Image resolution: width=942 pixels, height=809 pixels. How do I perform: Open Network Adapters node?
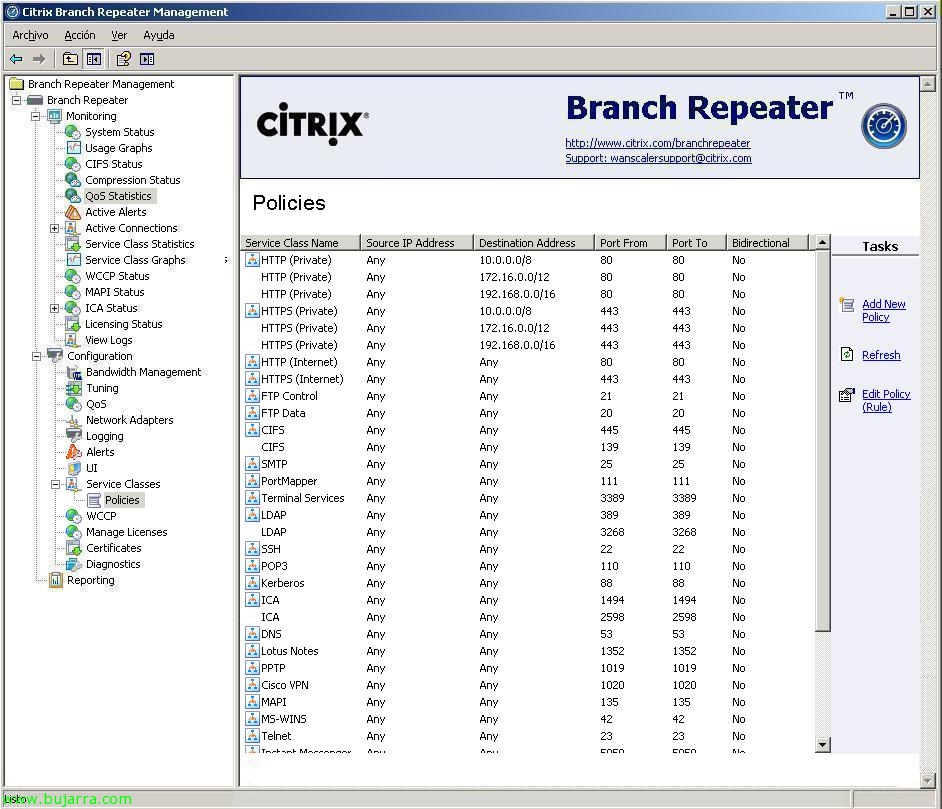[x=130, y=420]
